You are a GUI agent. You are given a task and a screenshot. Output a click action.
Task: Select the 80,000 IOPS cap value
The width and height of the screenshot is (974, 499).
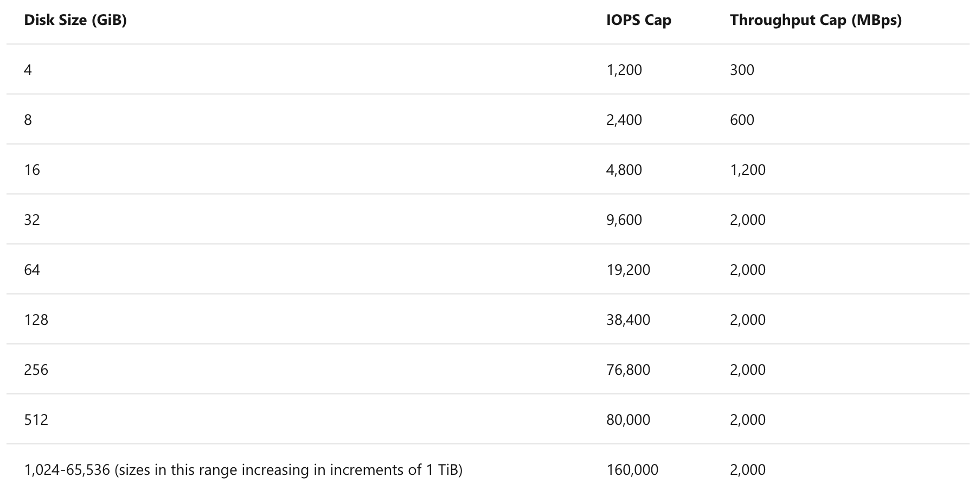click(x=628, y=420)
